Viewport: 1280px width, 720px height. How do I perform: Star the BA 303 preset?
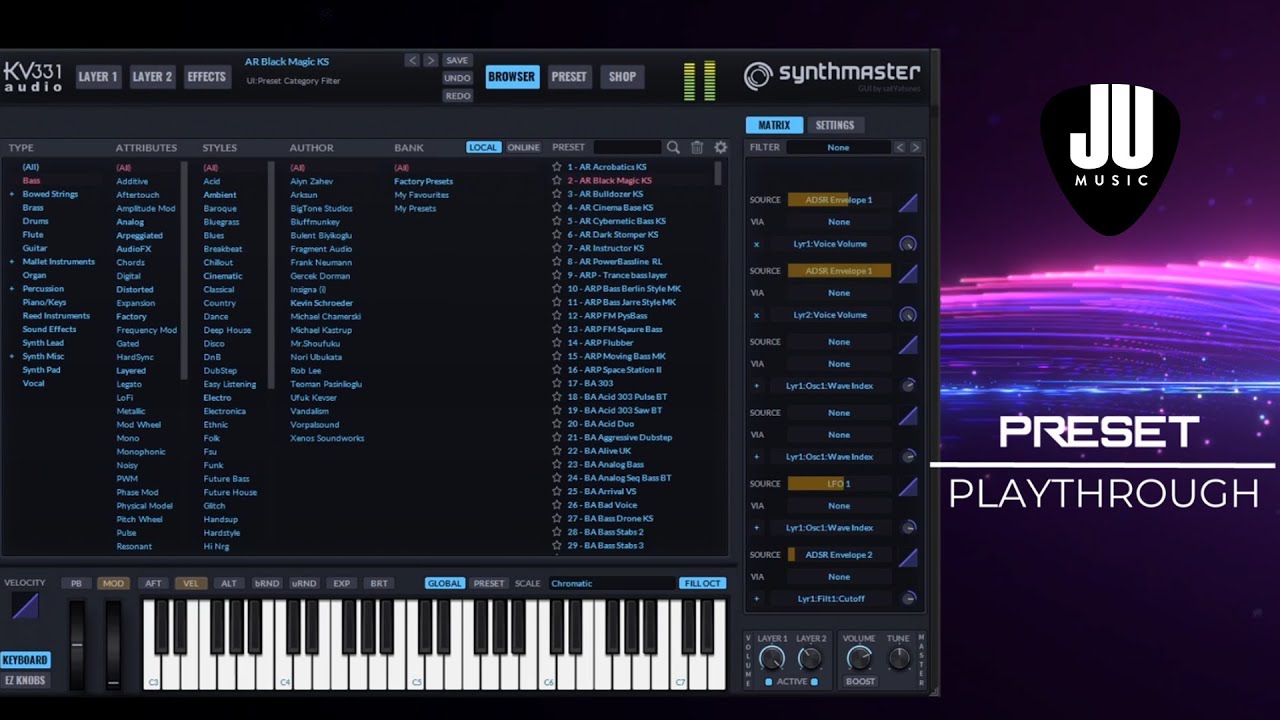pyautogui.click(x=558, y=383)
